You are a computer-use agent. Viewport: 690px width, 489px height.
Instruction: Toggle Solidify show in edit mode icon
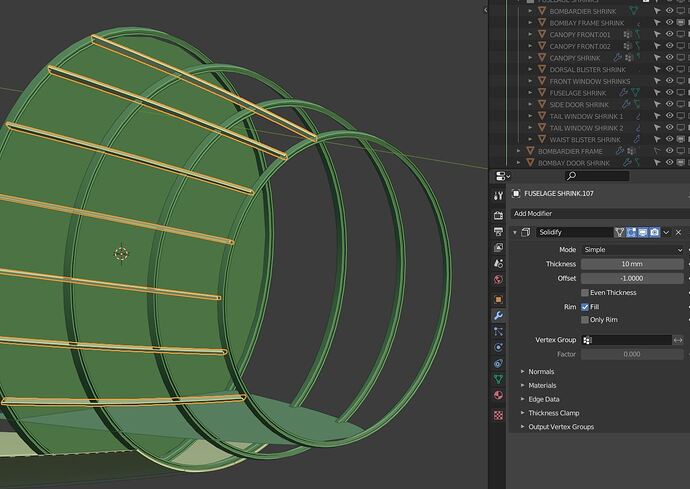[631, 232]
